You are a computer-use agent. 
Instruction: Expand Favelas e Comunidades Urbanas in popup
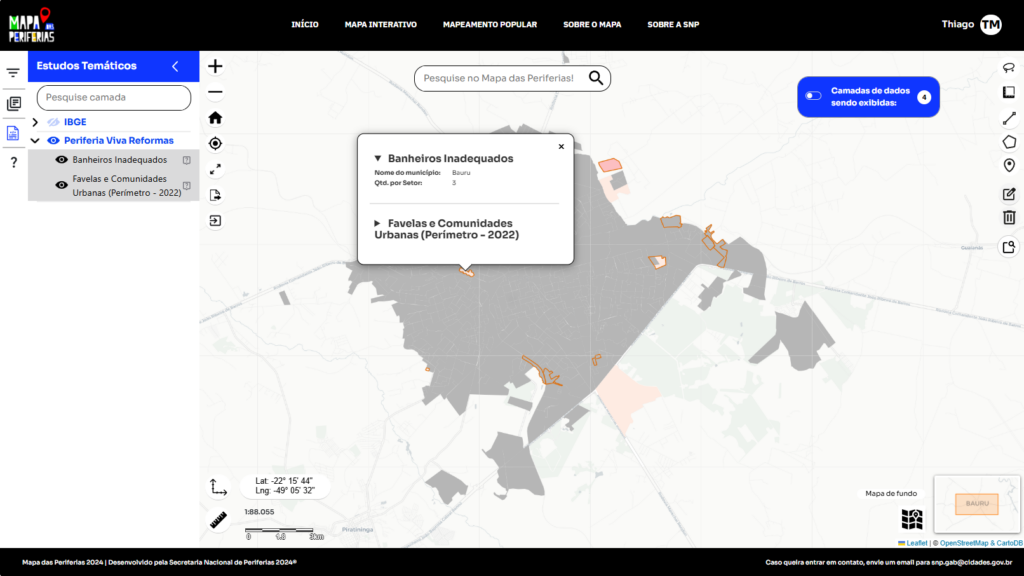click(378, 223)
